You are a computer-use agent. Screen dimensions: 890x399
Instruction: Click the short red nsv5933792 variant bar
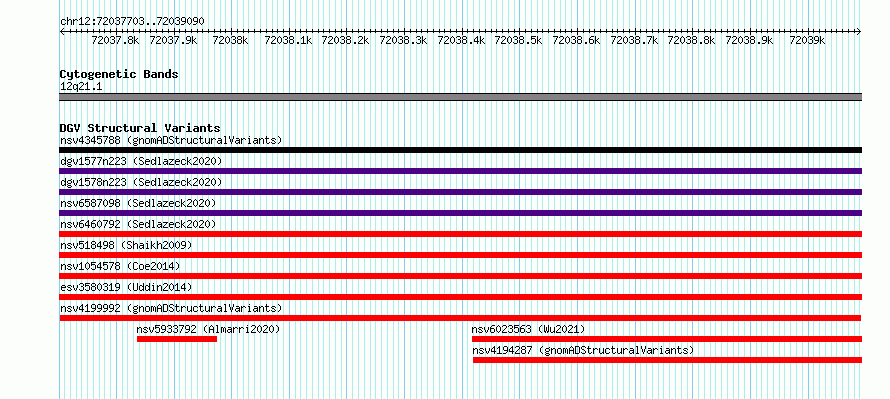177,339
